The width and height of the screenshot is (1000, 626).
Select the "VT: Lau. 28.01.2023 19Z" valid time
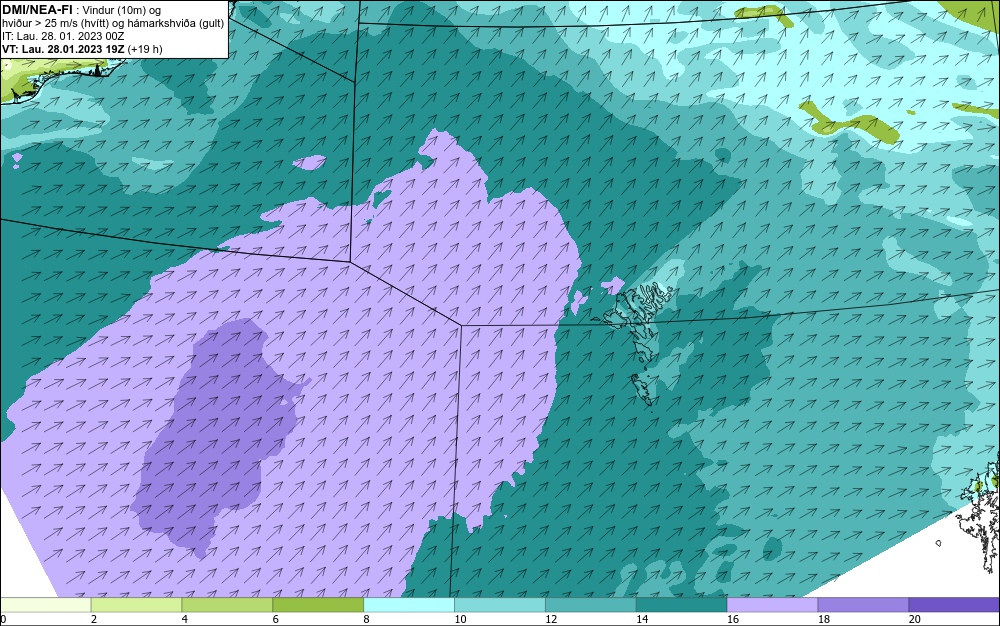pyautogui.click(x=63, y=49)
